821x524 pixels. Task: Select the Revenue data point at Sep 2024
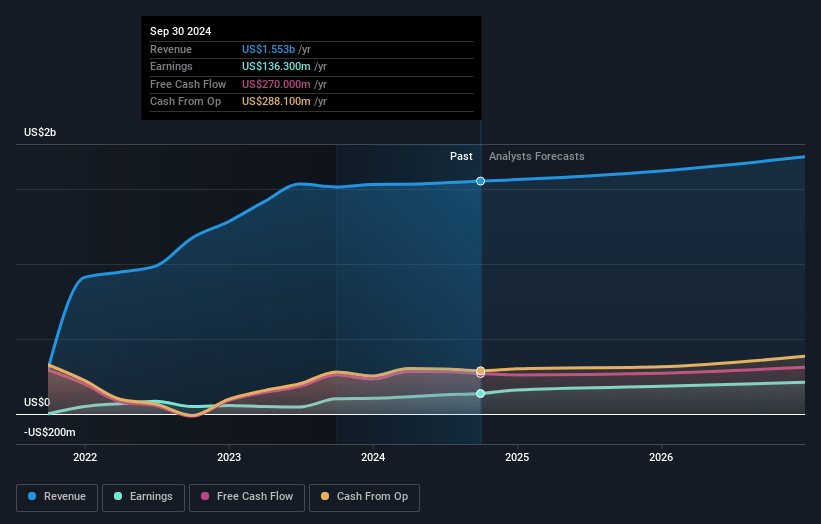click(x=480, y=181)
